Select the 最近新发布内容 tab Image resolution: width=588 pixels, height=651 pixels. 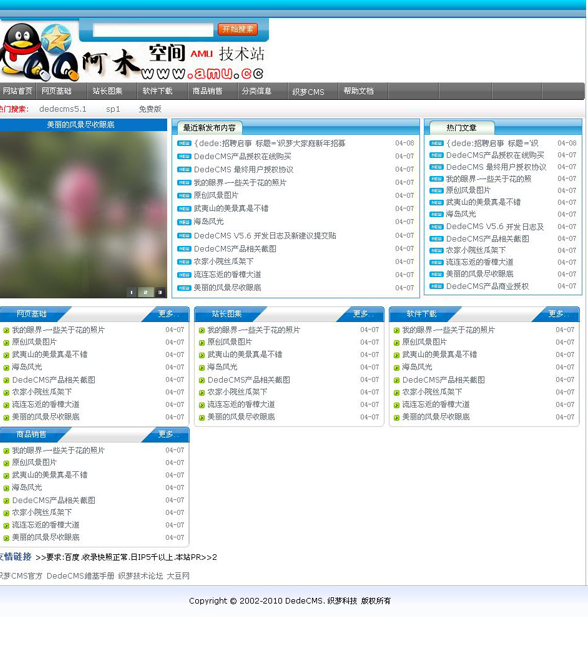click(x=209, y=128)
